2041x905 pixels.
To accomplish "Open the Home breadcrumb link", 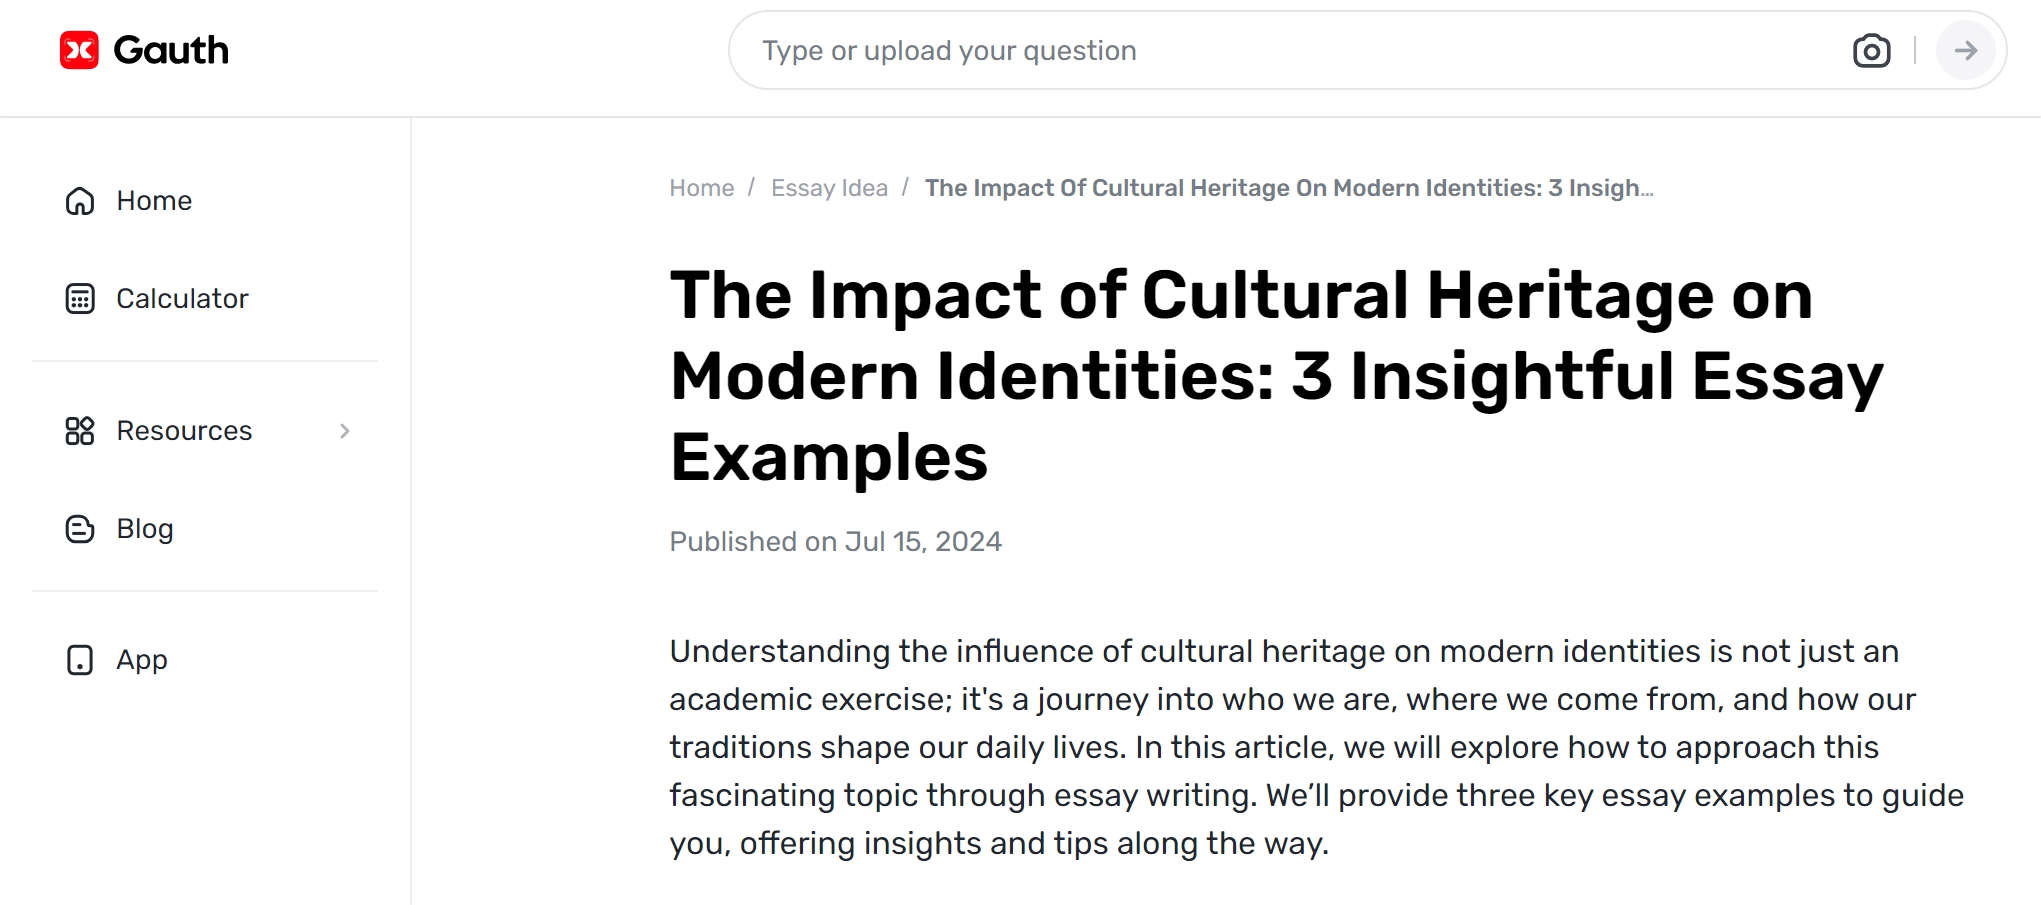I will coord(700,187).
